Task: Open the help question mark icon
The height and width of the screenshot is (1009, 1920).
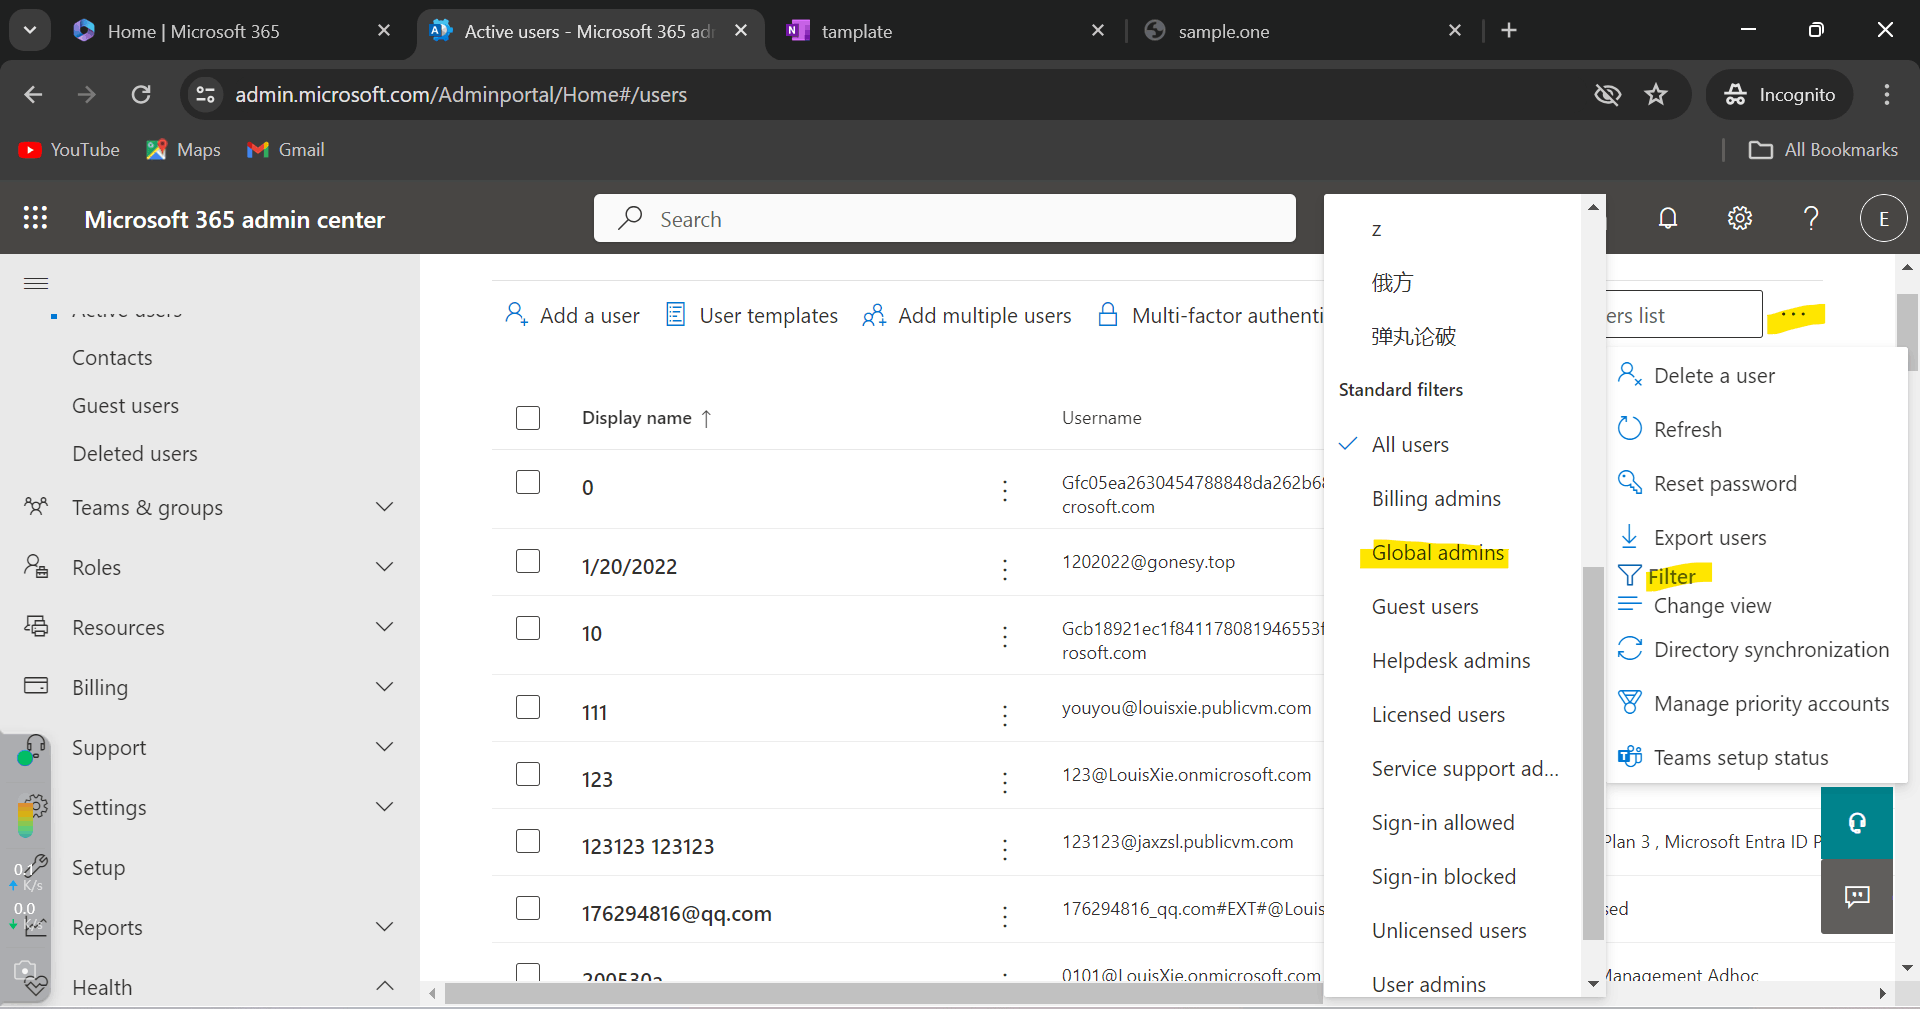Action: click(1811, 218)
